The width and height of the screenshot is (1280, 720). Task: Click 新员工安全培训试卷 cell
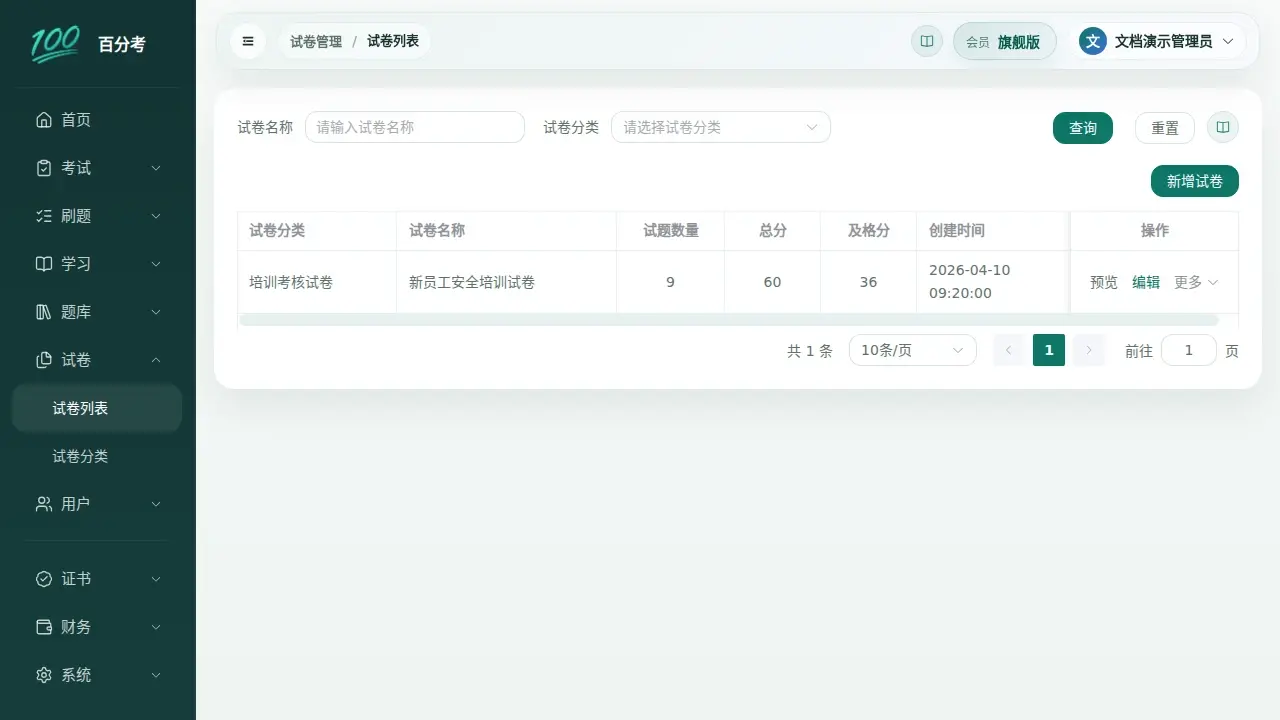click(507, 282)
